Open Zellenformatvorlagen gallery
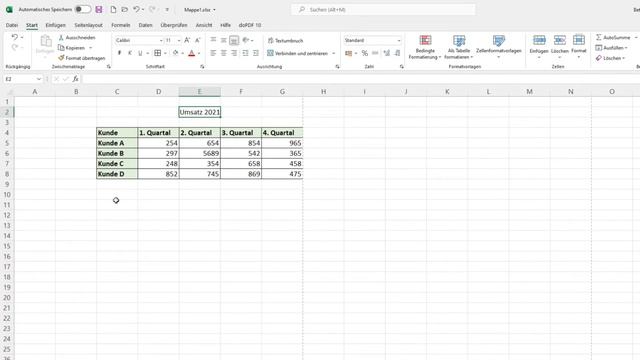Screen dimensions: 640x360 pos(499,47)
